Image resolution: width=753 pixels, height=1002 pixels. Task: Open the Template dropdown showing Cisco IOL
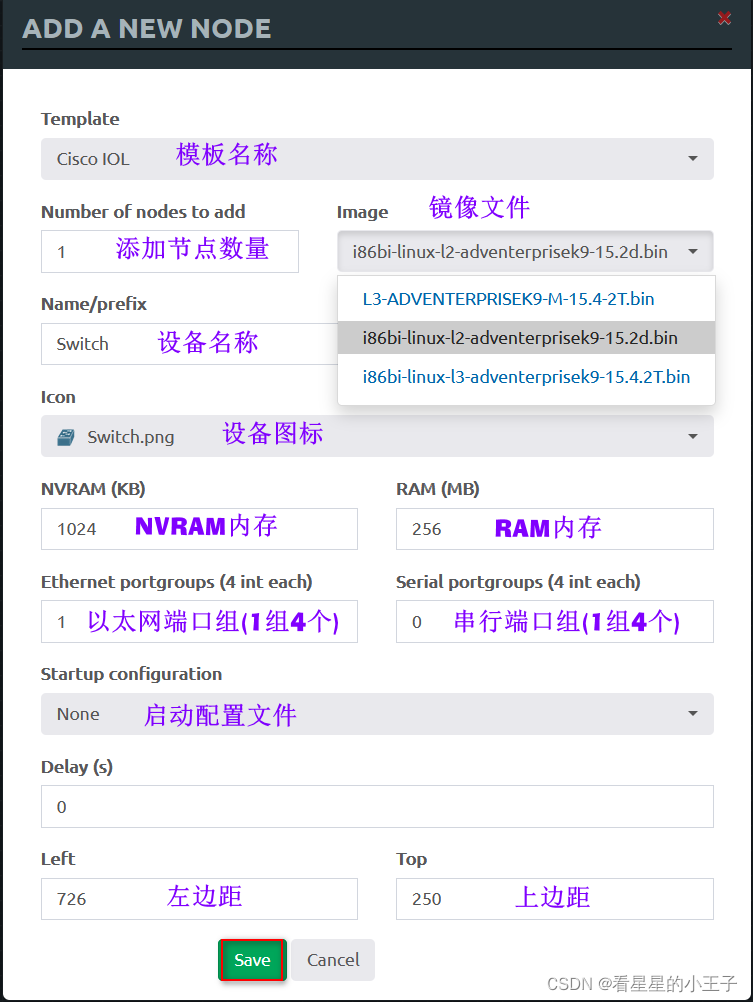(x=377, y=158)
